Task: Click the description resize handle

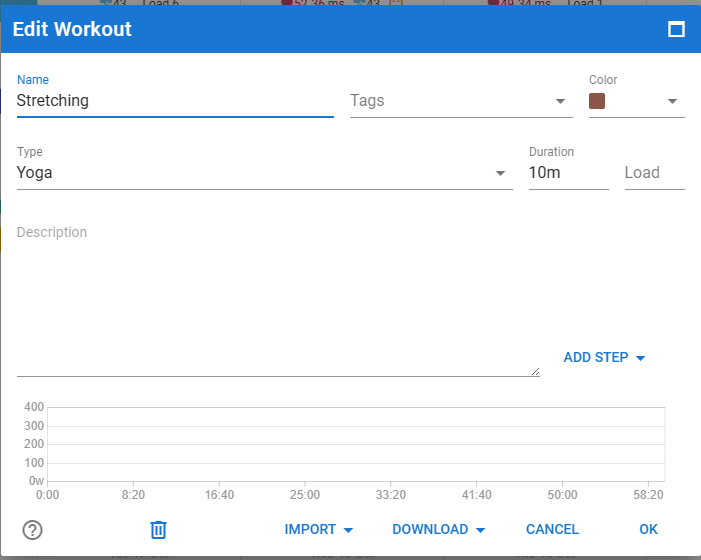Action: click(536, 371)
